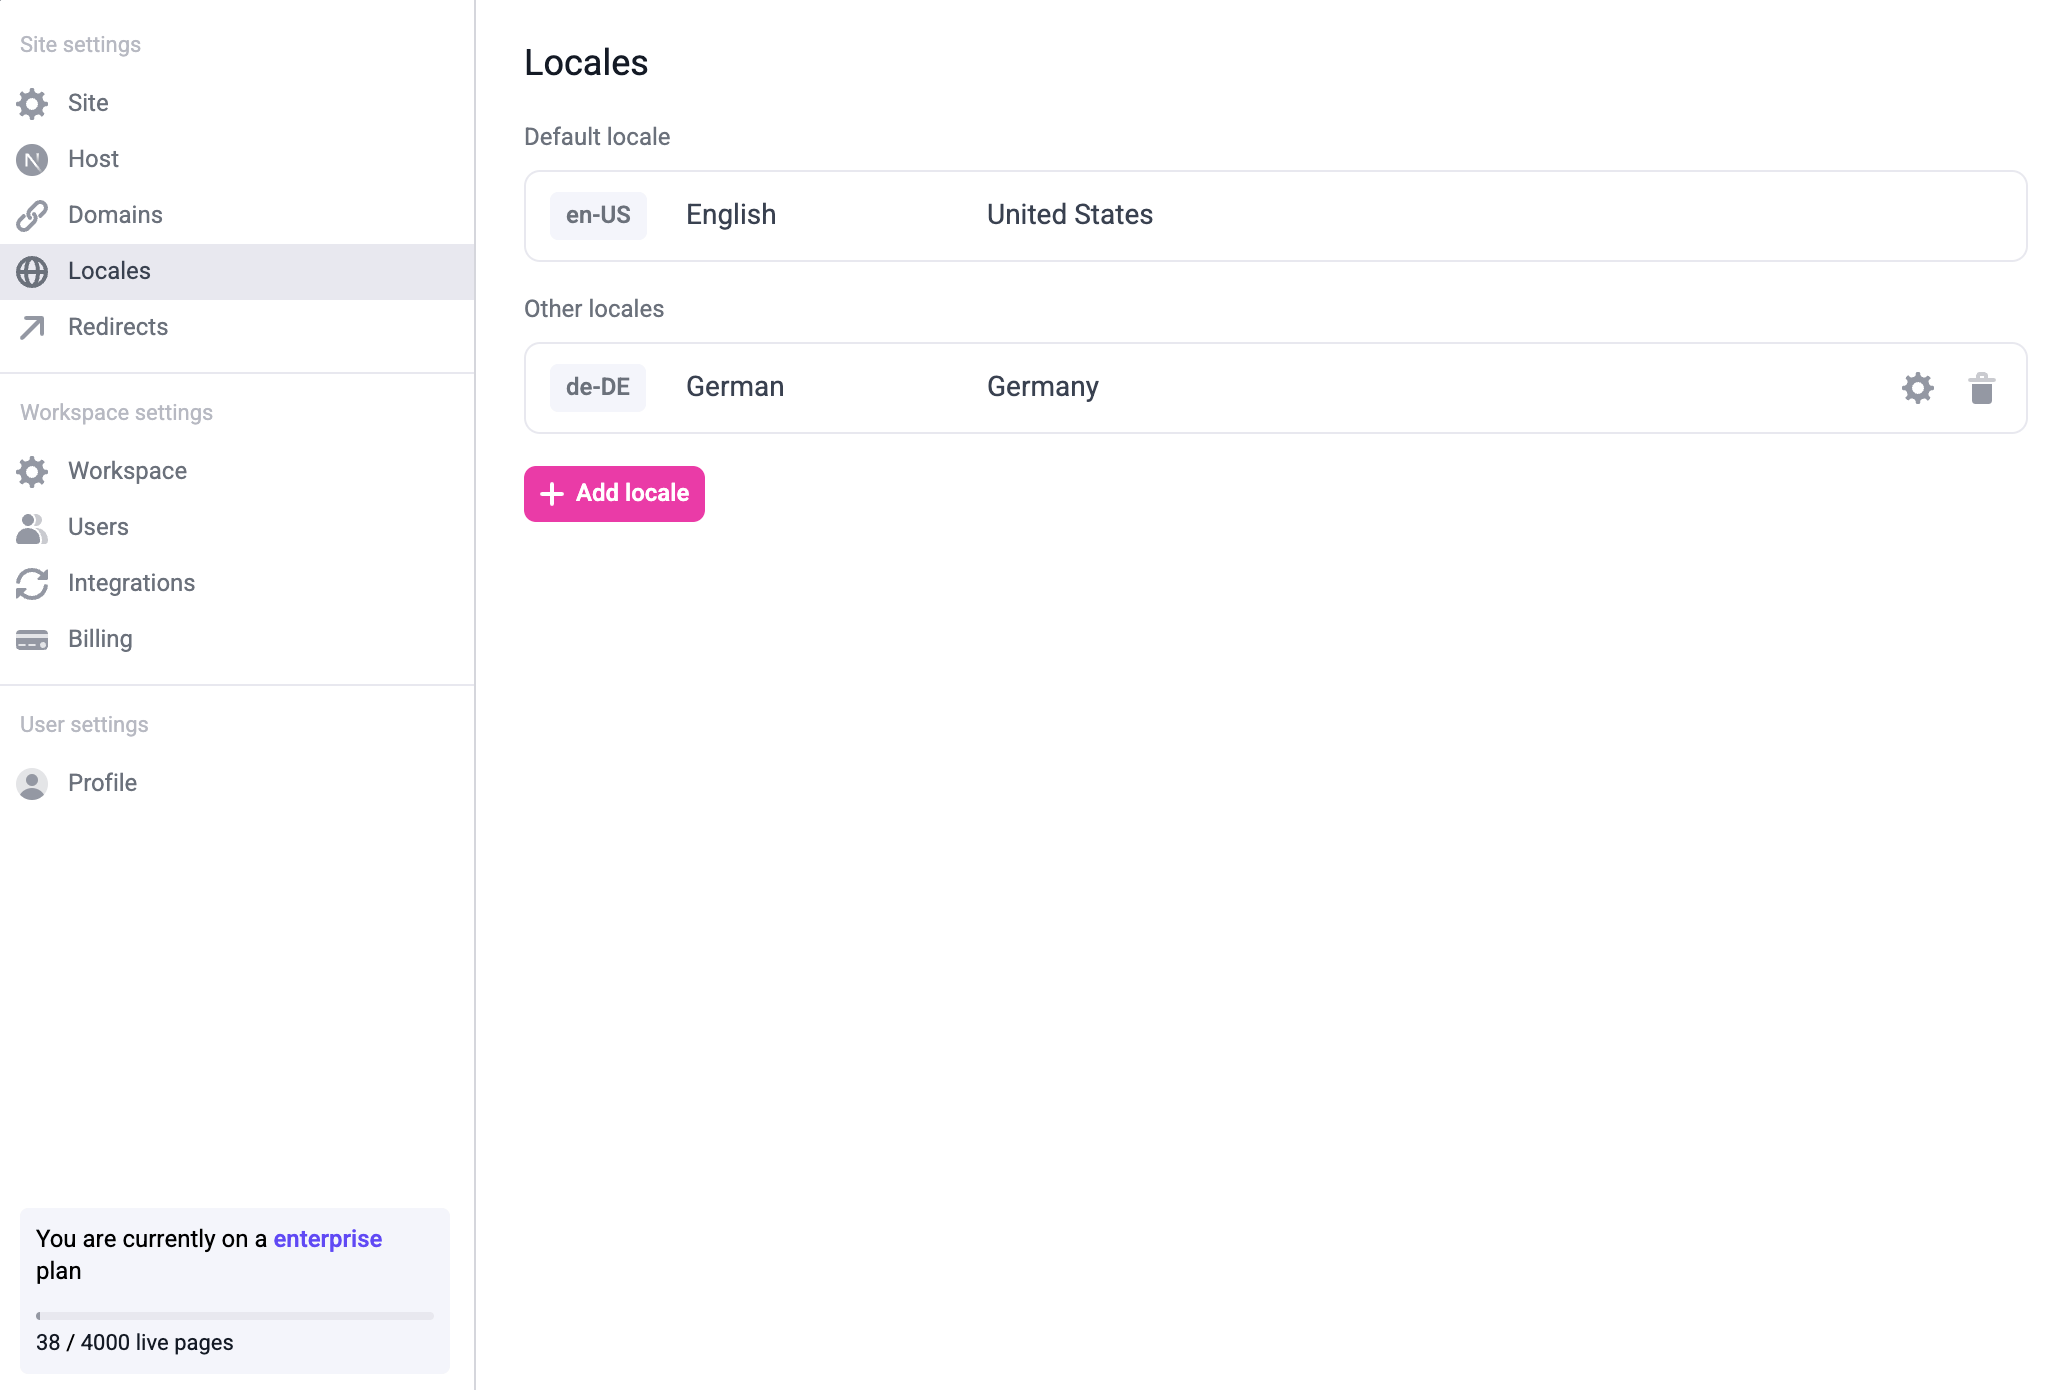Image resolution: width=2070 pixels, height=1390 pixels.
Task: Click the Site gear icon in sidebar
Action: (32, 103)
